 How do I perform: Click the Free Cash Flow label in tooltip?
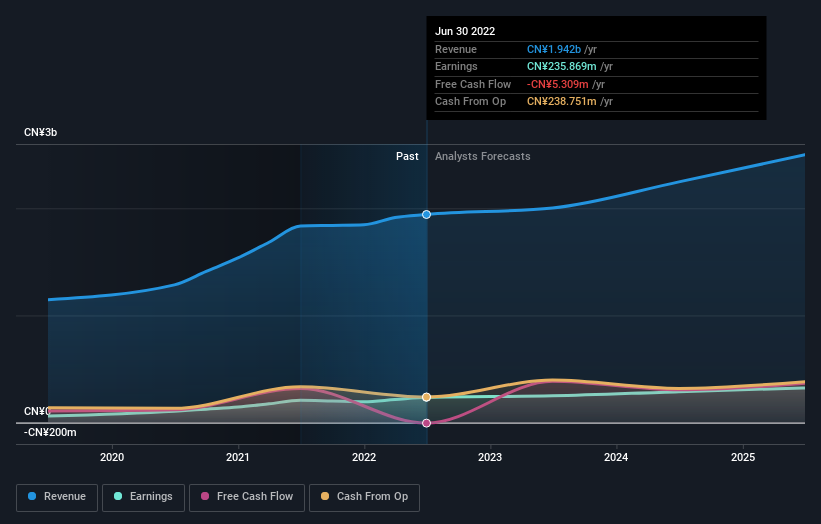pos(473,84)
